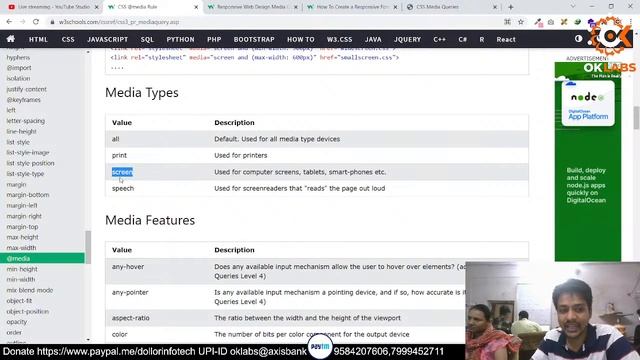Click the padlock site info icon
Image resolution: width=640 pixels, height=360 pixels.
pos(52,22)
